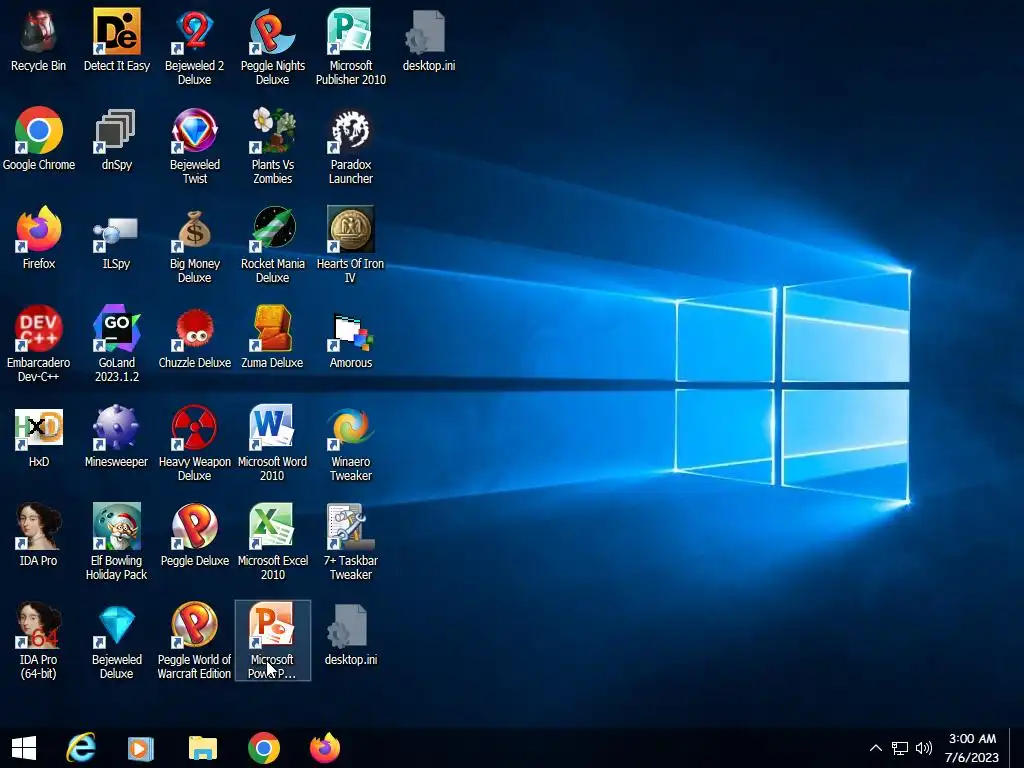Click the Peggle Deluxe shortcut
1024x768 pixels.
pyautogui.click(x=195, y=536)
